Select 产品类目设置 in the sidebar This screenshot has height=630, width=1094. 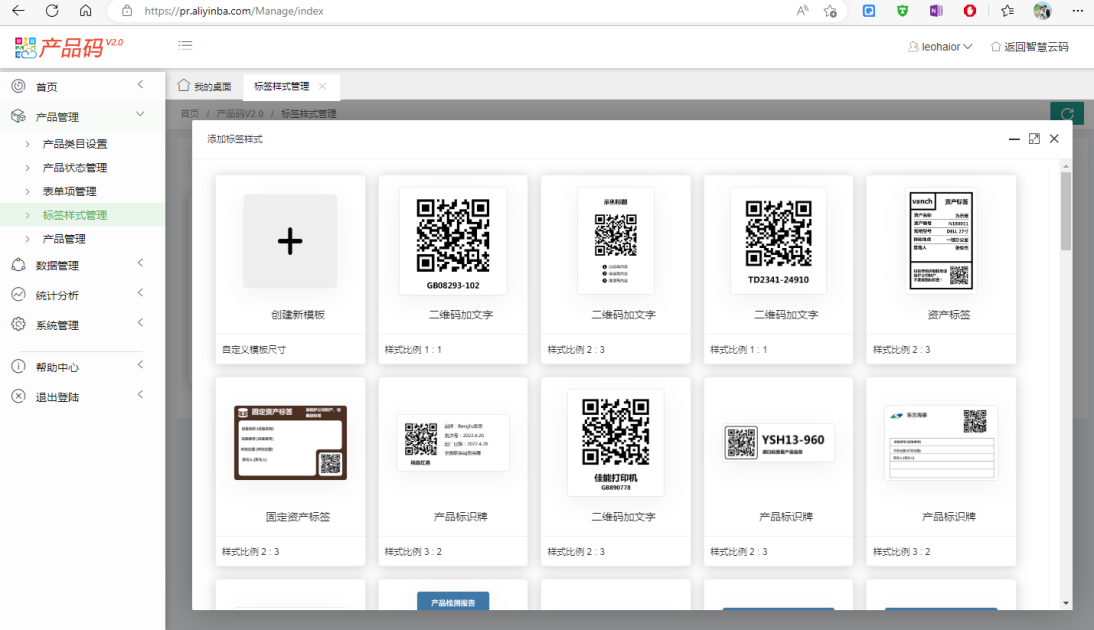click(x=75, y=144)
